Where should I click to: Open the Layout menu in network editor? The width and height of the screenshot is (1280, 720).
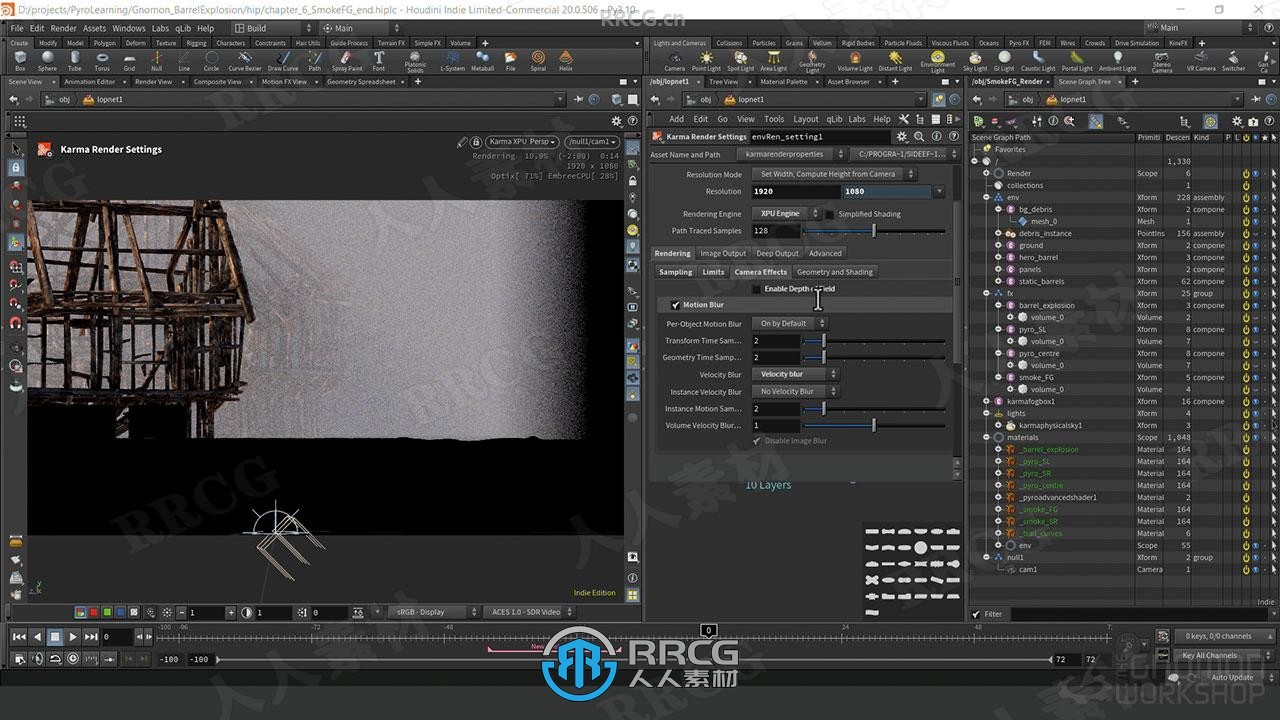(806, 119)
